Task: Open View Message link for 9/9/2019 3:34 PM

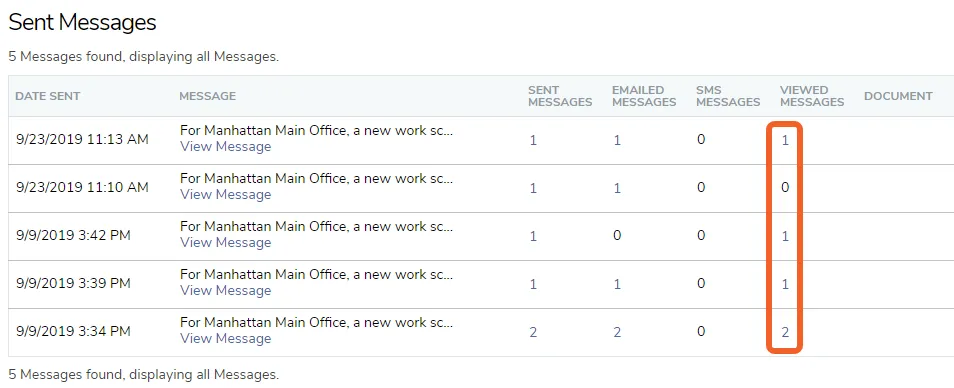Action: point(225,339)
